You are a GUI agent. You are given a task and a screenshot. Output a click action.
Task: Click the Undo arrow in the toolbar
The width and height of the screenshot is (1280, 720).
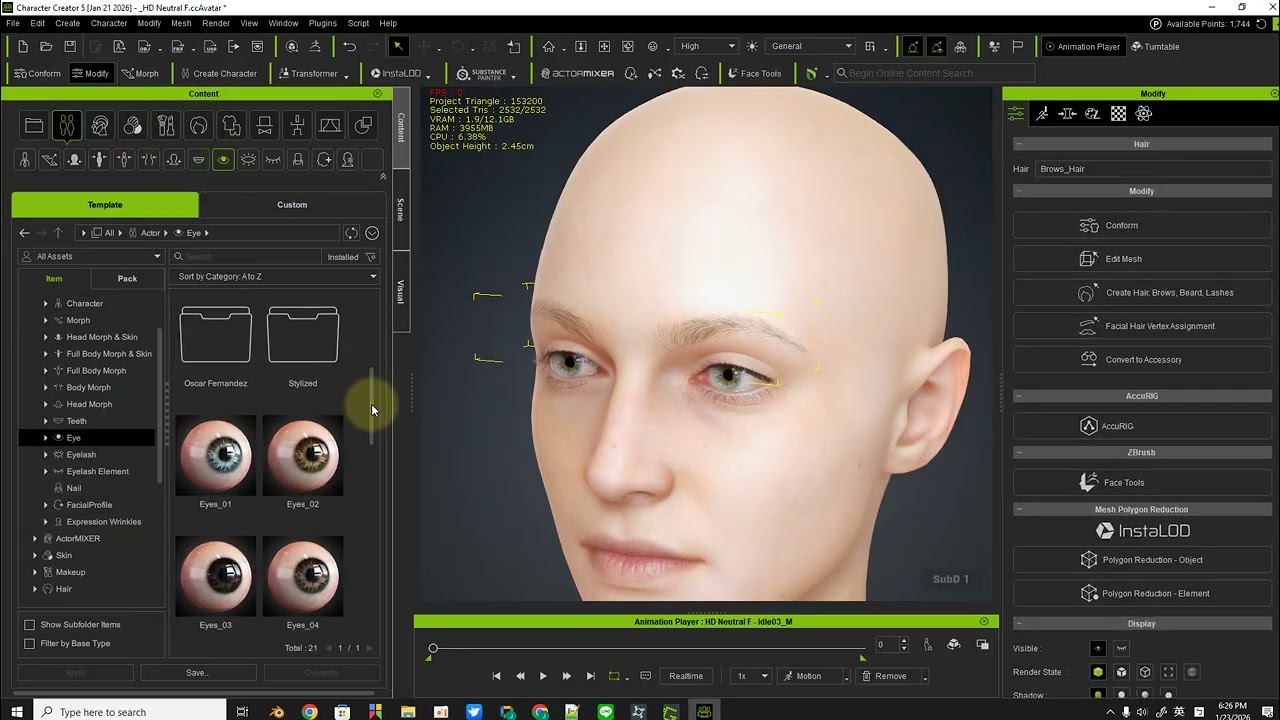(349, 47)
